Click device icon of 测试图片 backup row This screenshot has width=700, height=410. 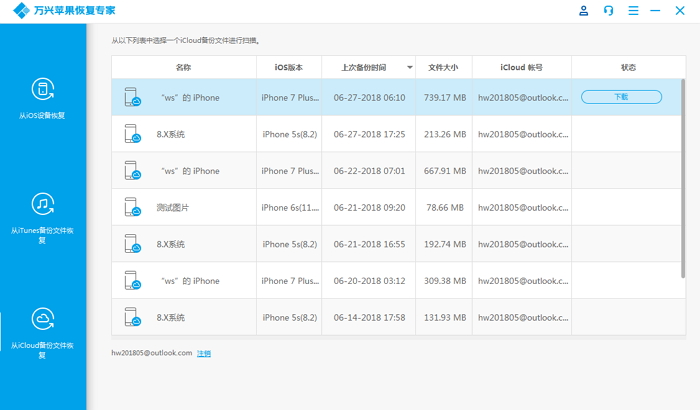tap(132, 207)
